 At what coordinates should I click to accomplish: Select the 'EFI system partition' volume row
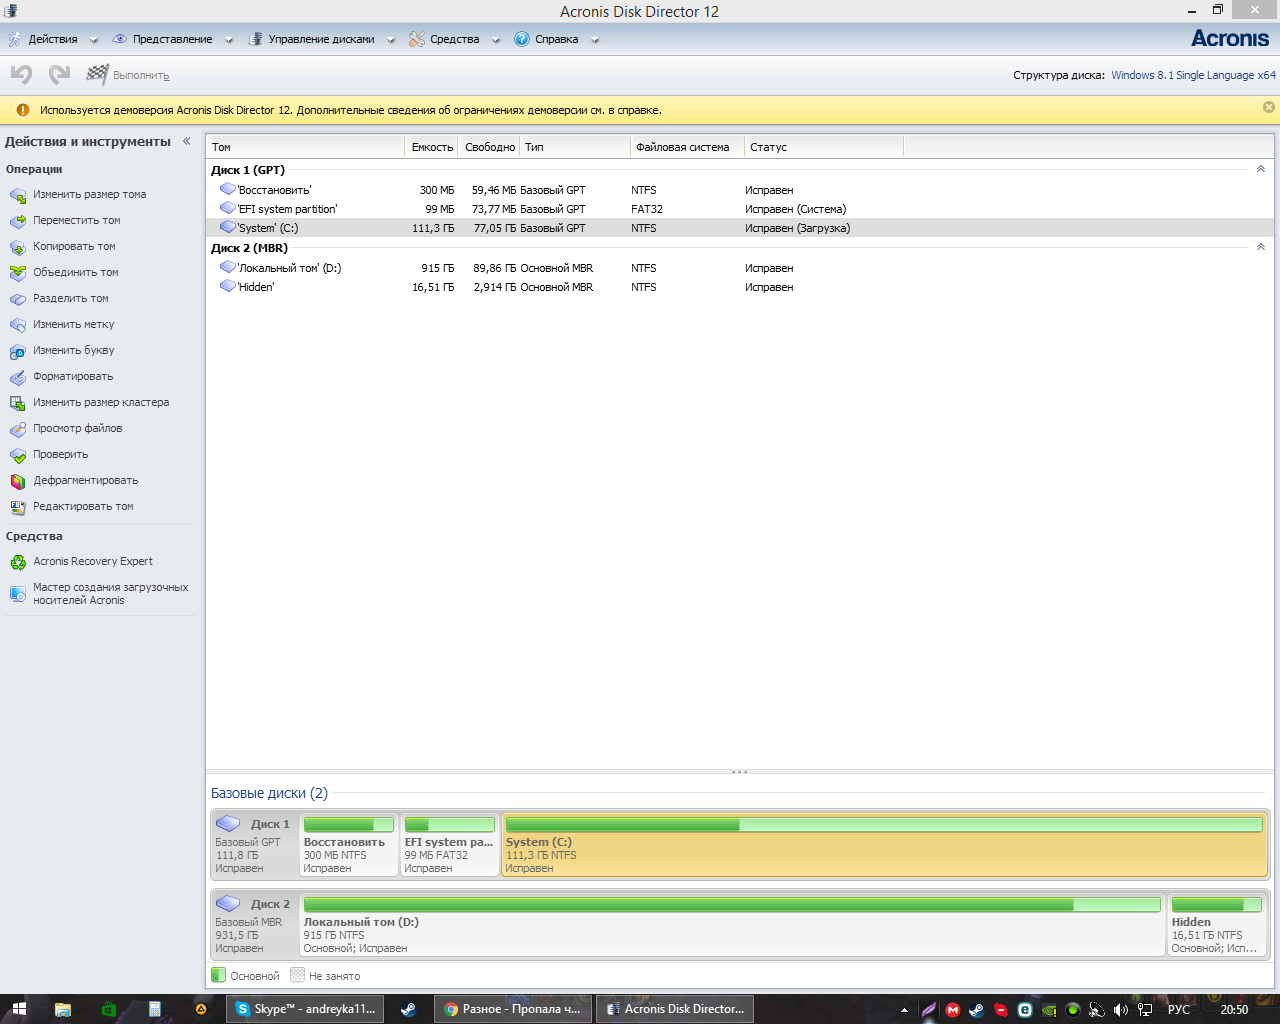(x=740, y=209)
